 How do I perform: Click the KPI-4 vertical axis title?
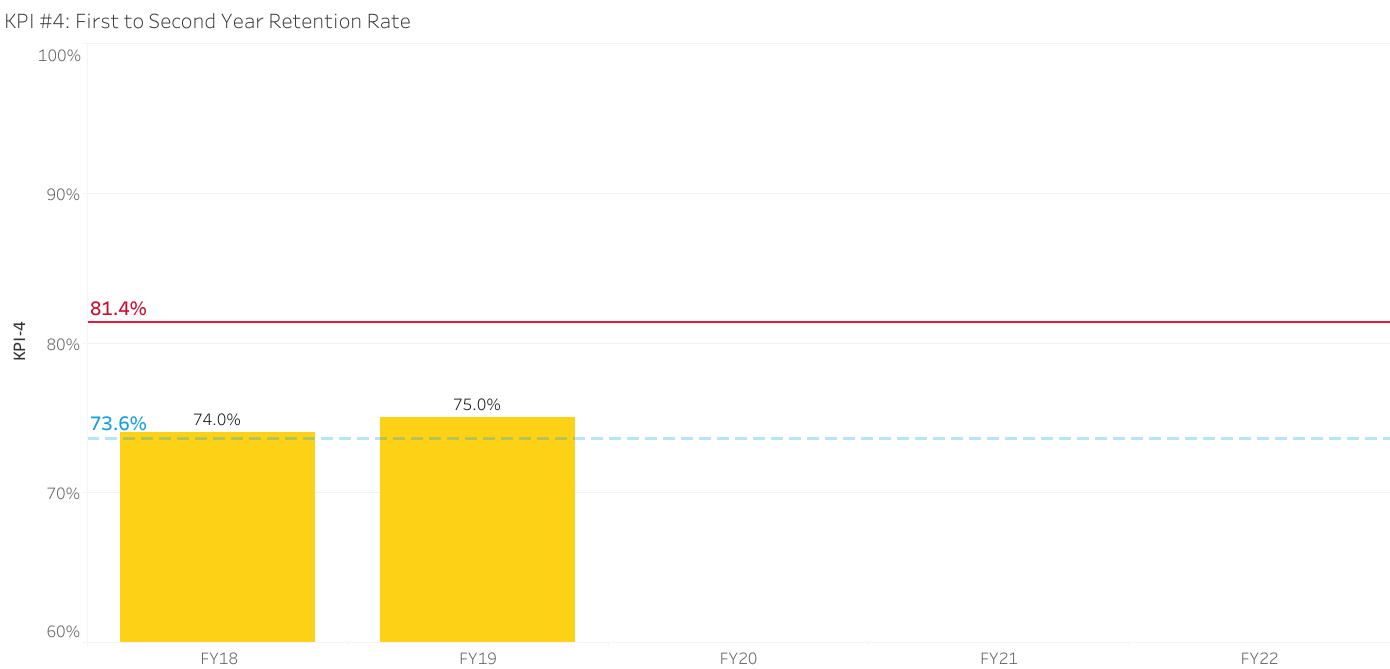18,341
